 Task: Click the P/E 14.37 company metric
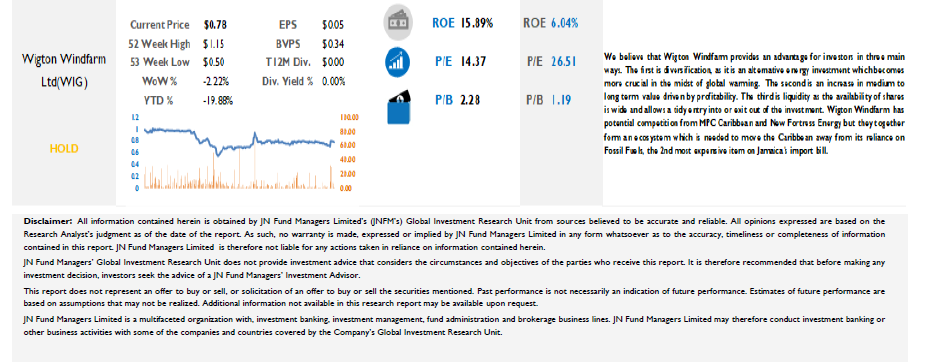[x=456, y=61]
